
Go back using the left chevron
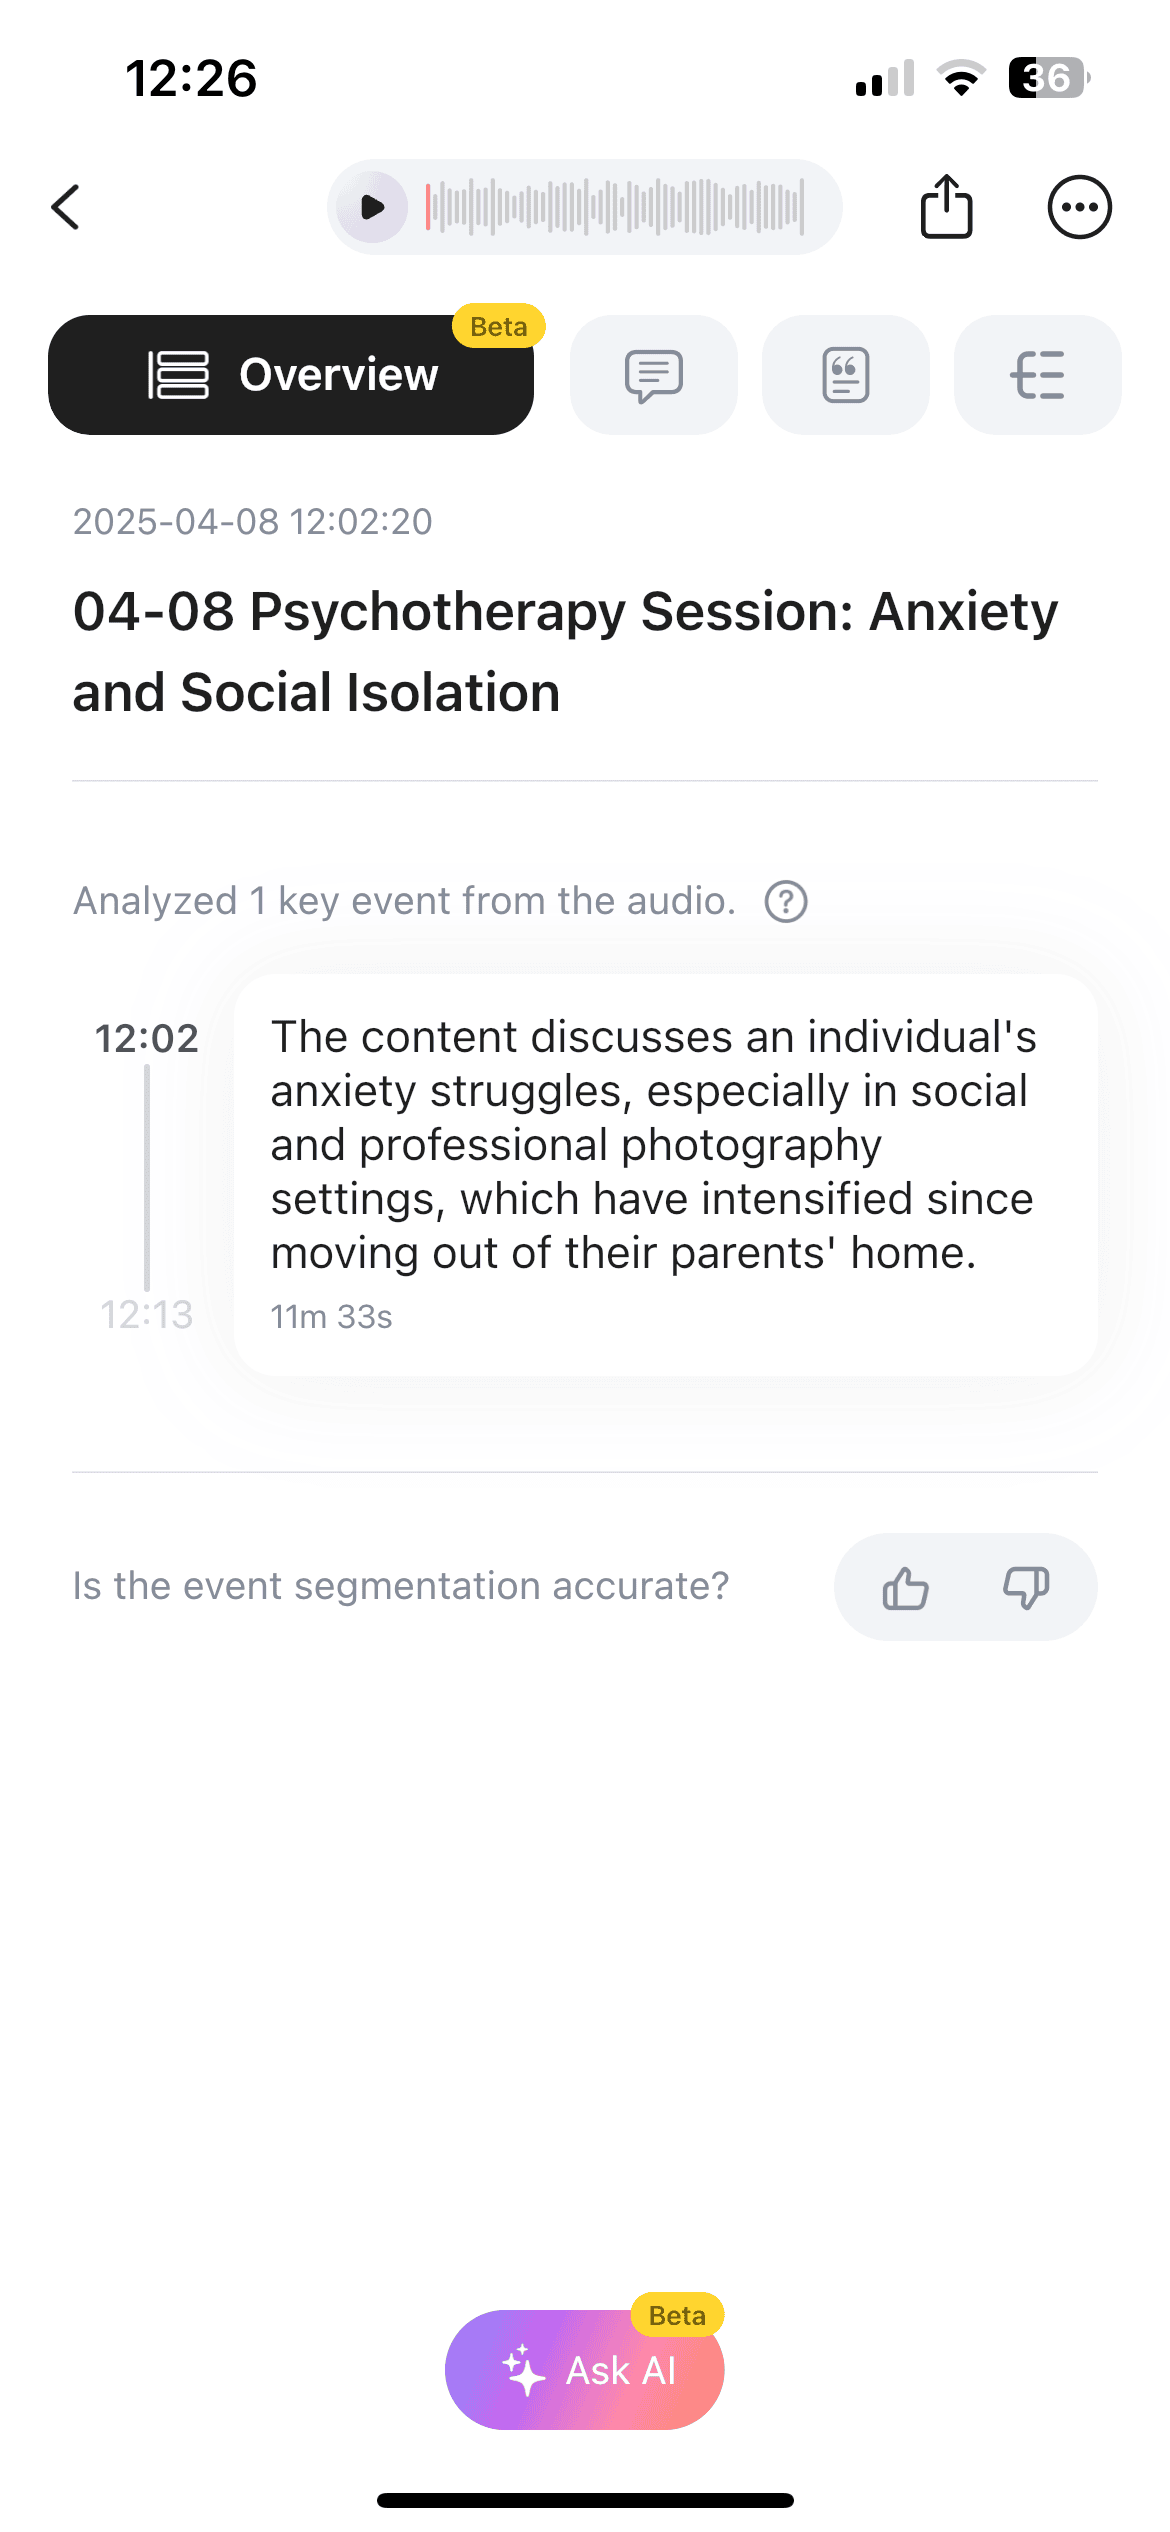(x=66, y=207)
